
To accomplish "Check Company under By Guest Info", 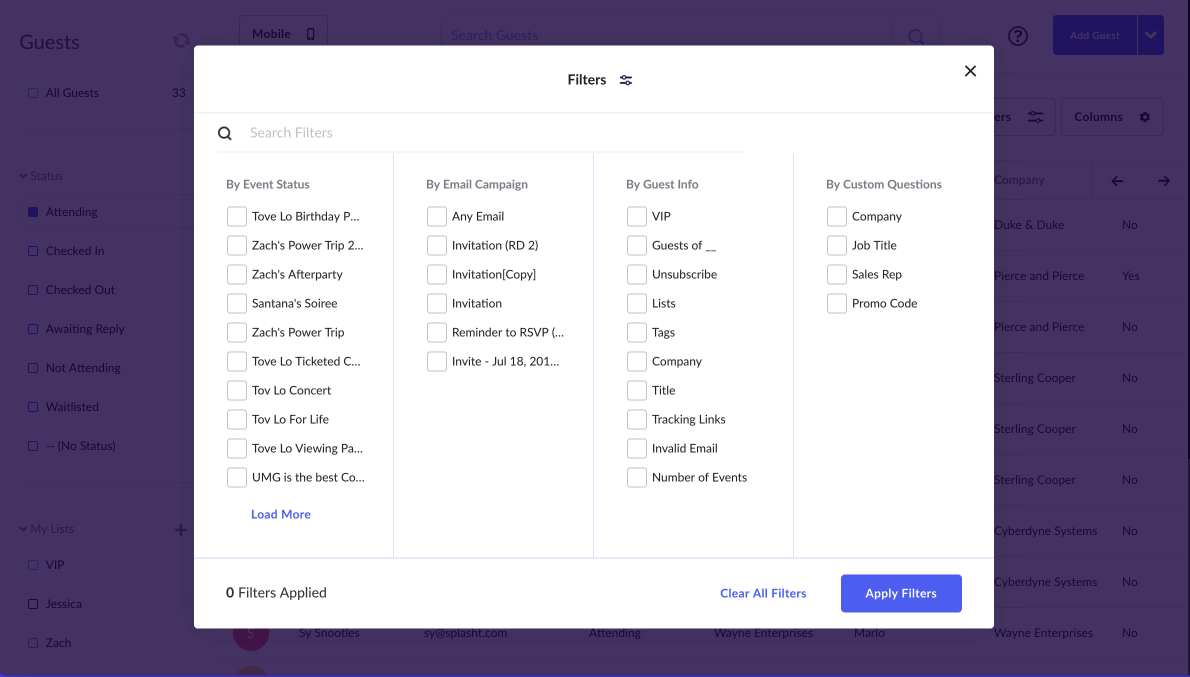I will tap(637, 361).
